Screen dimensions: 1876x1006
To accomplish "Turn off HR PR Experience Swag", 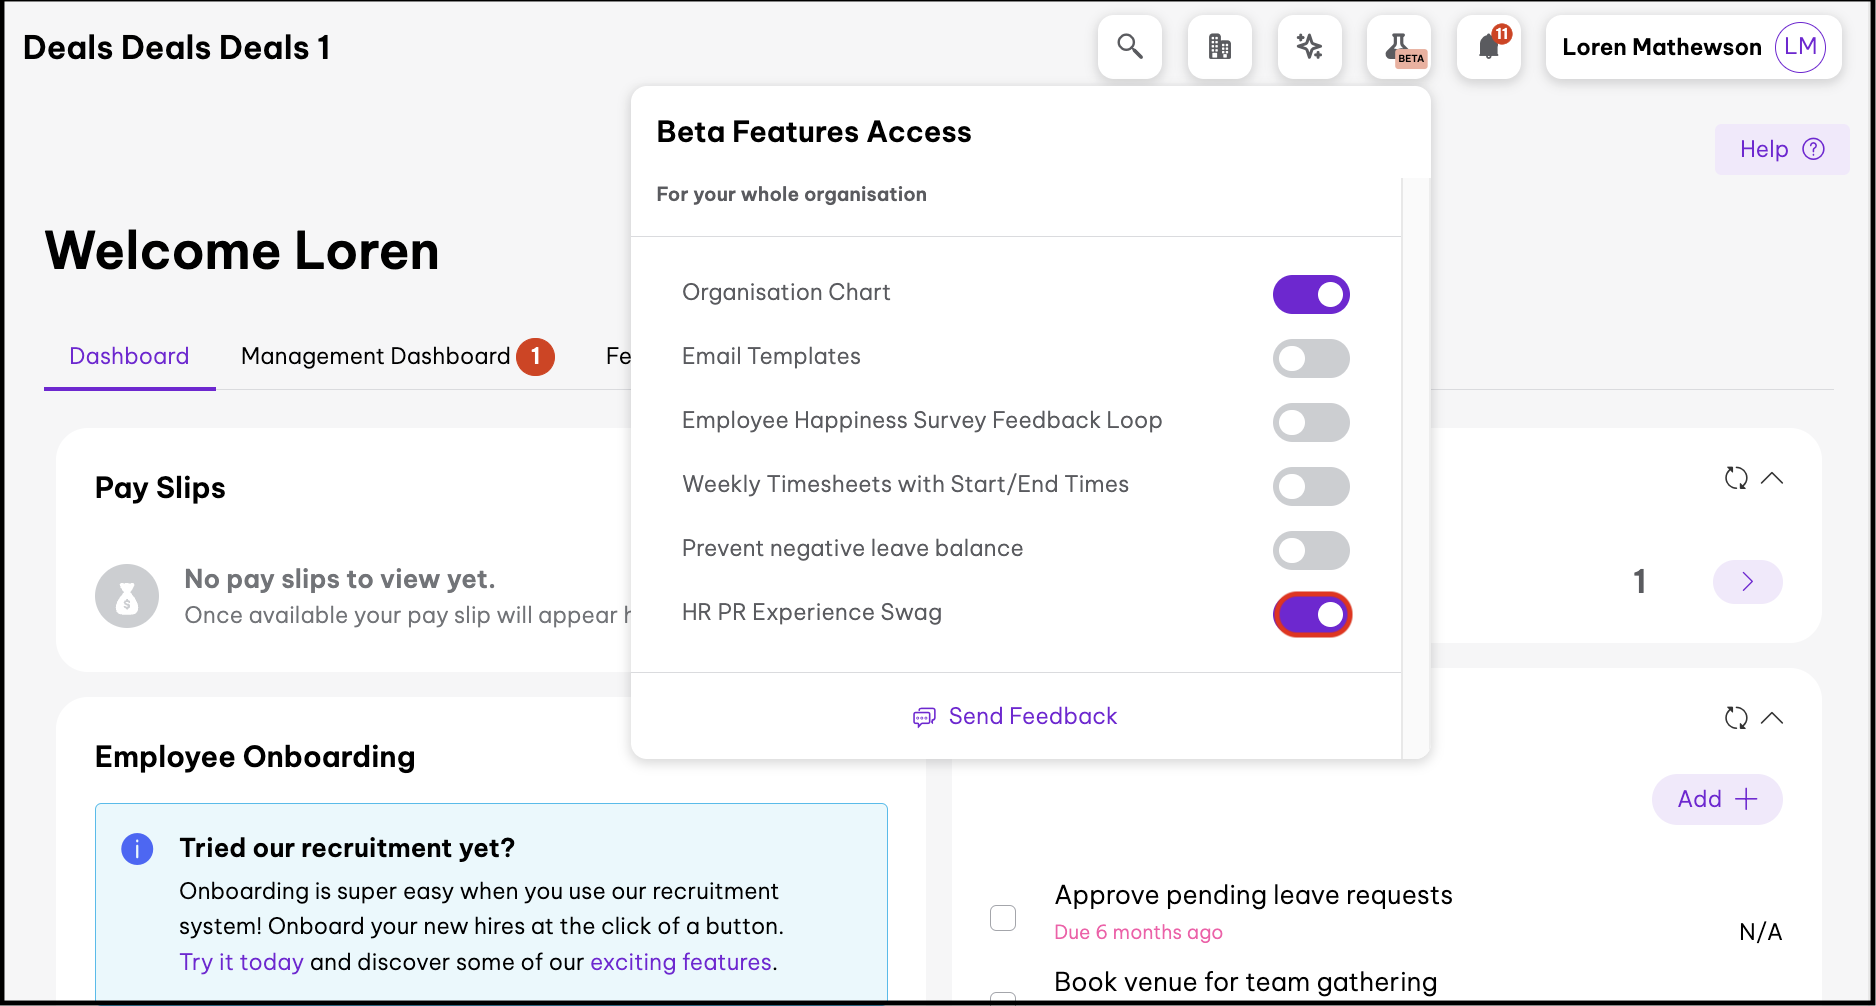I will [1311, 614].
